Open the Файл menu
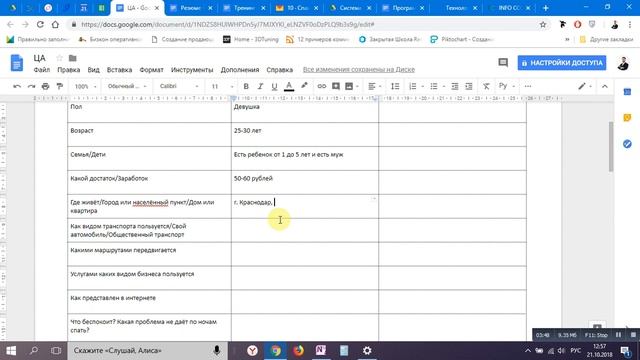This screenshot has width=640, height=360. click(x=42, y=70)
